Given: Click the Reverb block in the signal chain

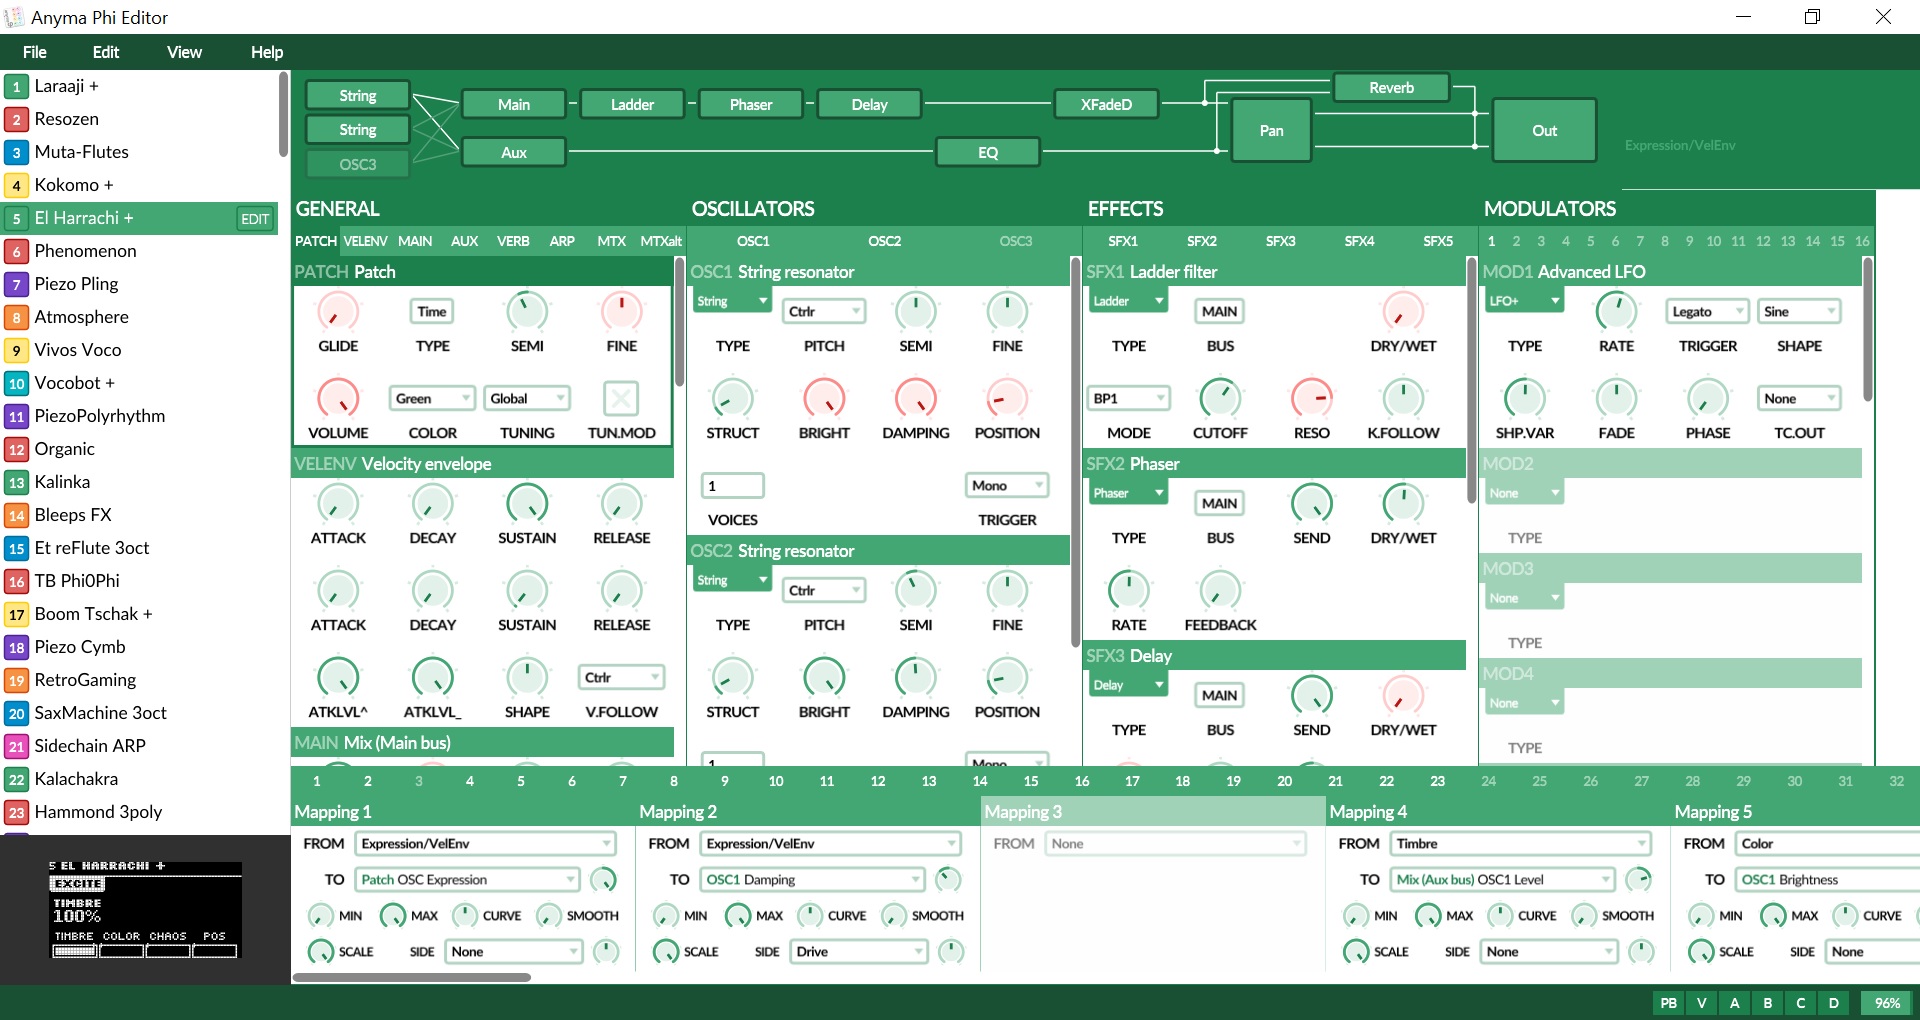Looking at the screenshot, I should tap(1391, 88).
